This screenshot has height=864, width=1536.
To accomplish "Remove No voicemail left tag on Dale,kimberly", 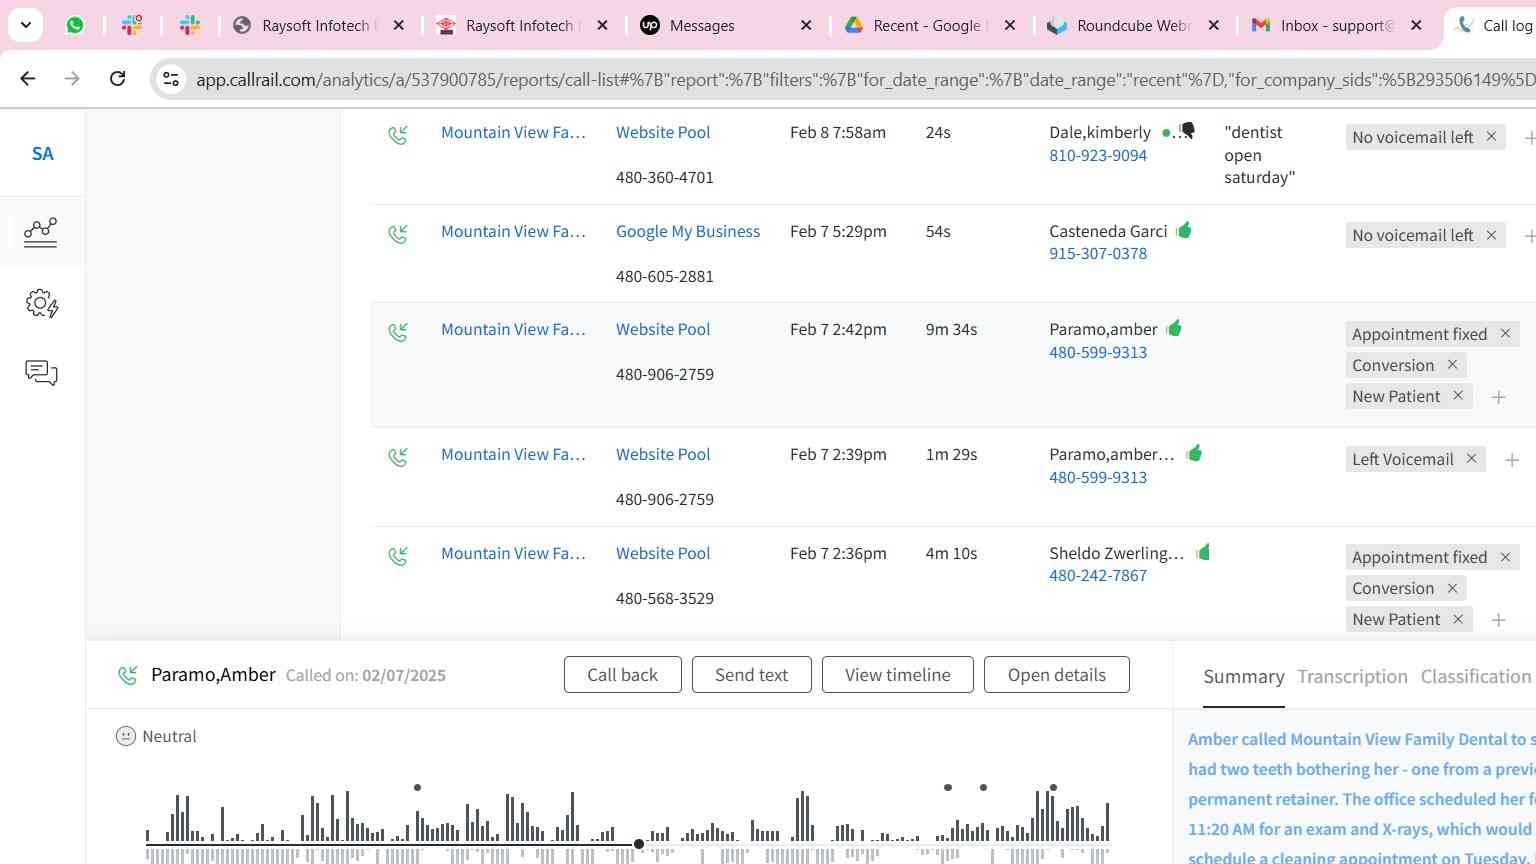I will pyautogui.click(x=1491, y=136).
